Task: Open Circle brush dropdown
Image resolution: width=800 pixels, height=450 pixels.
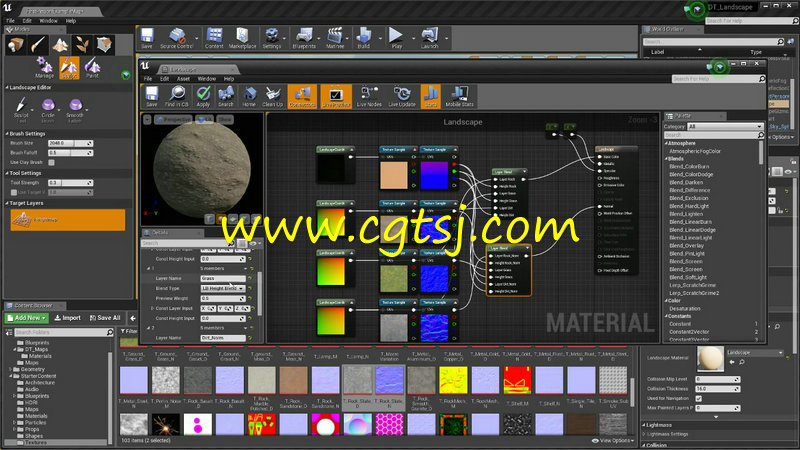Action: (x=59, y=109)
